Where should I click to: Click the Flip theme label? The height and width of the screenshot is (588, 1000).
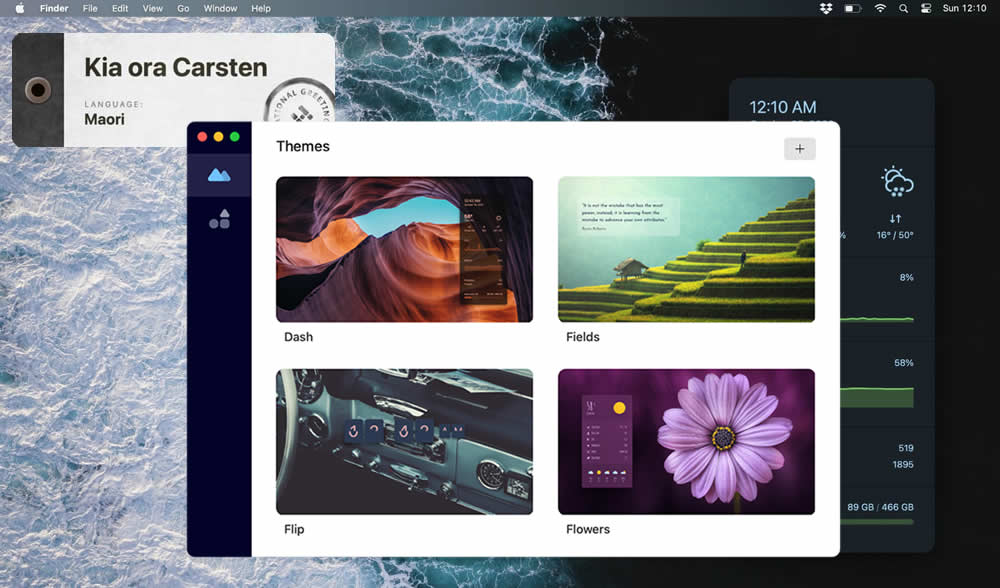pos(294,529)
